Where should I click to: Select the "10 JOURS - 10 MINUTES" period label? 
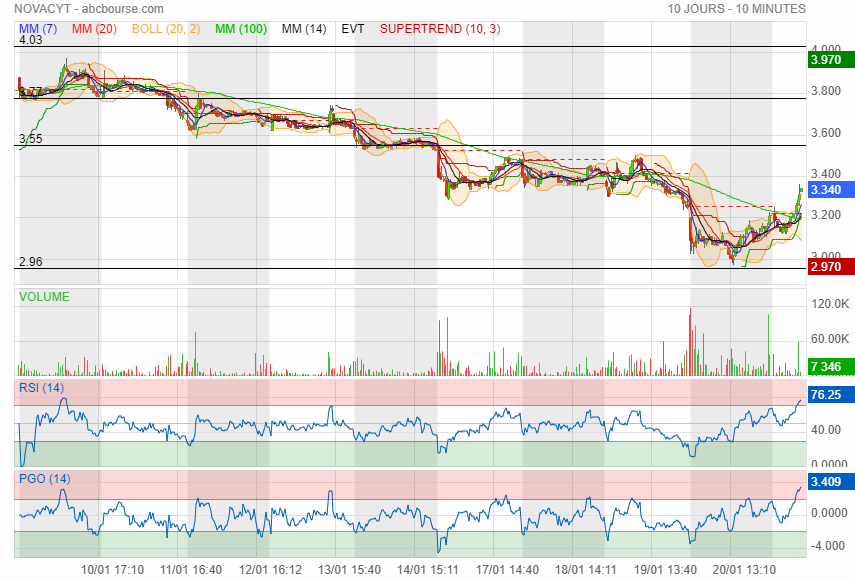[737, 9]
